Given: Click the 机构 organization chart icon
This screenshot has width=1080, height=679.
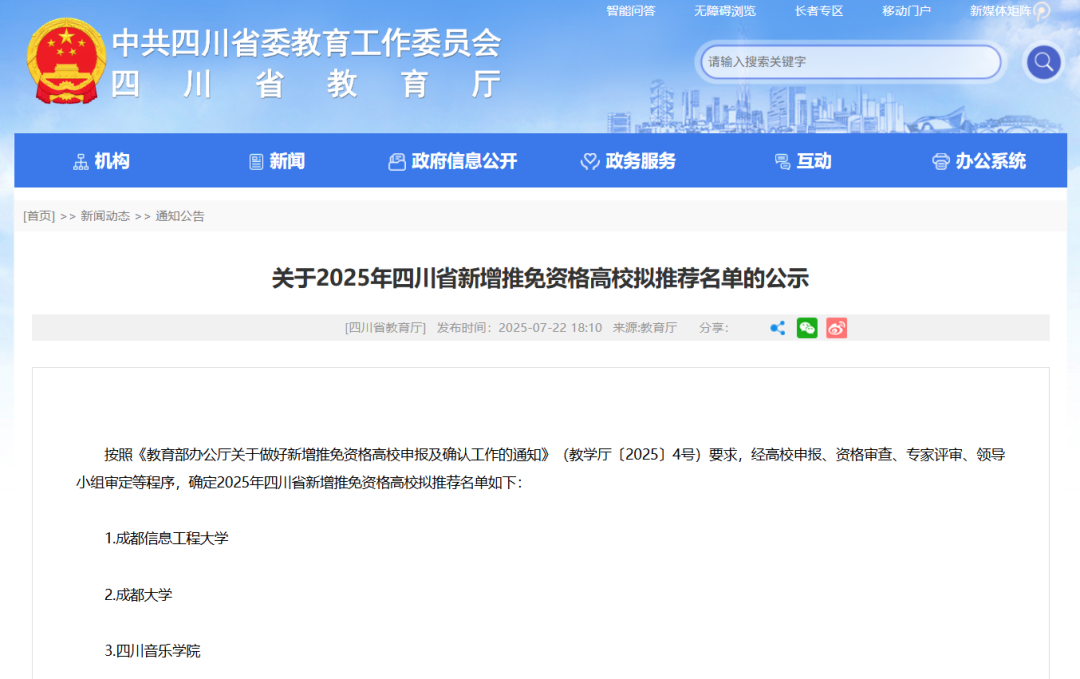Looking at the screenshot, I should tap(81, 162).
